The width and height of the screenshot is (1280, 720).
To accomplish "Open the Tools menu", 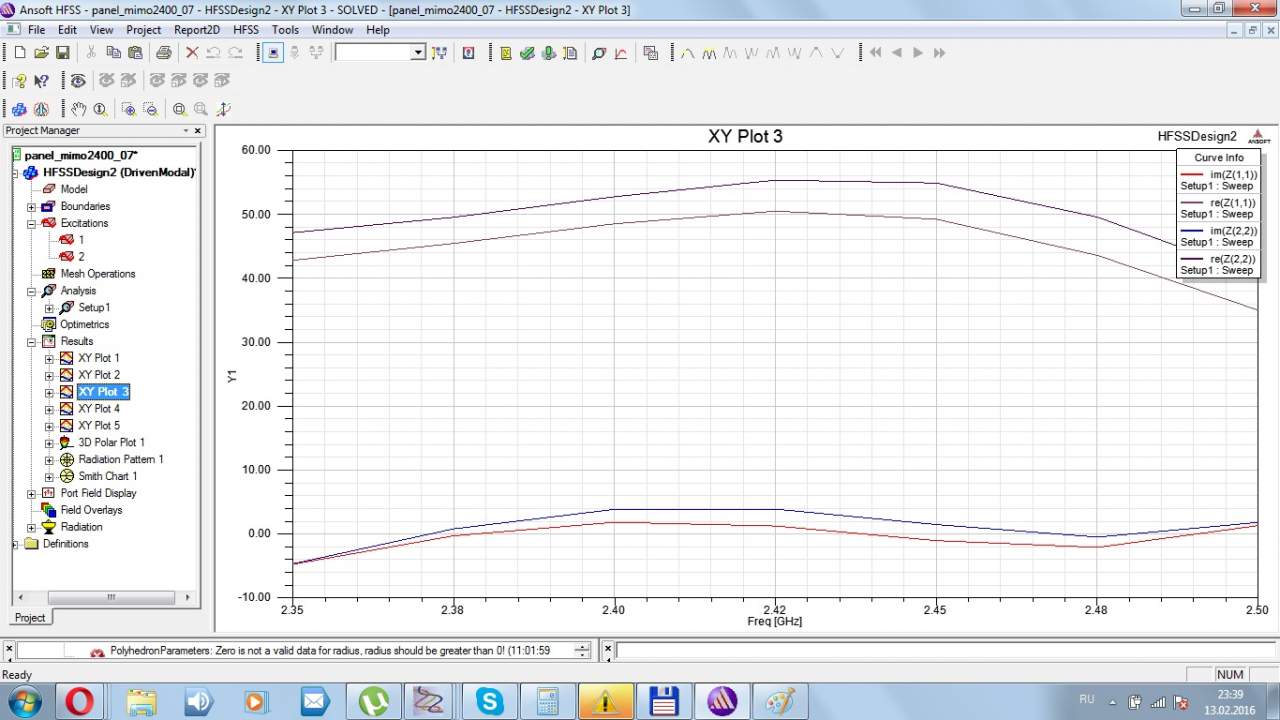I will [285, 30].
